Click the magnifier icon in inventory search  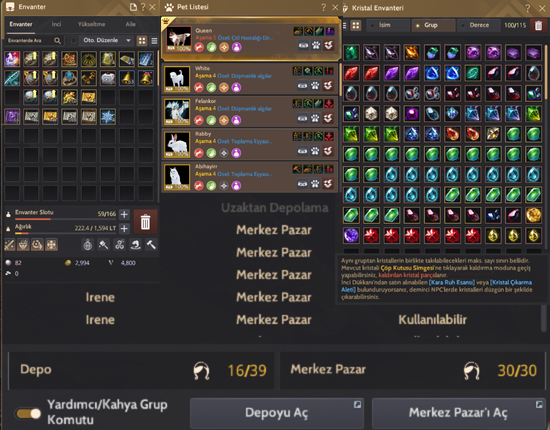[58, 41]
